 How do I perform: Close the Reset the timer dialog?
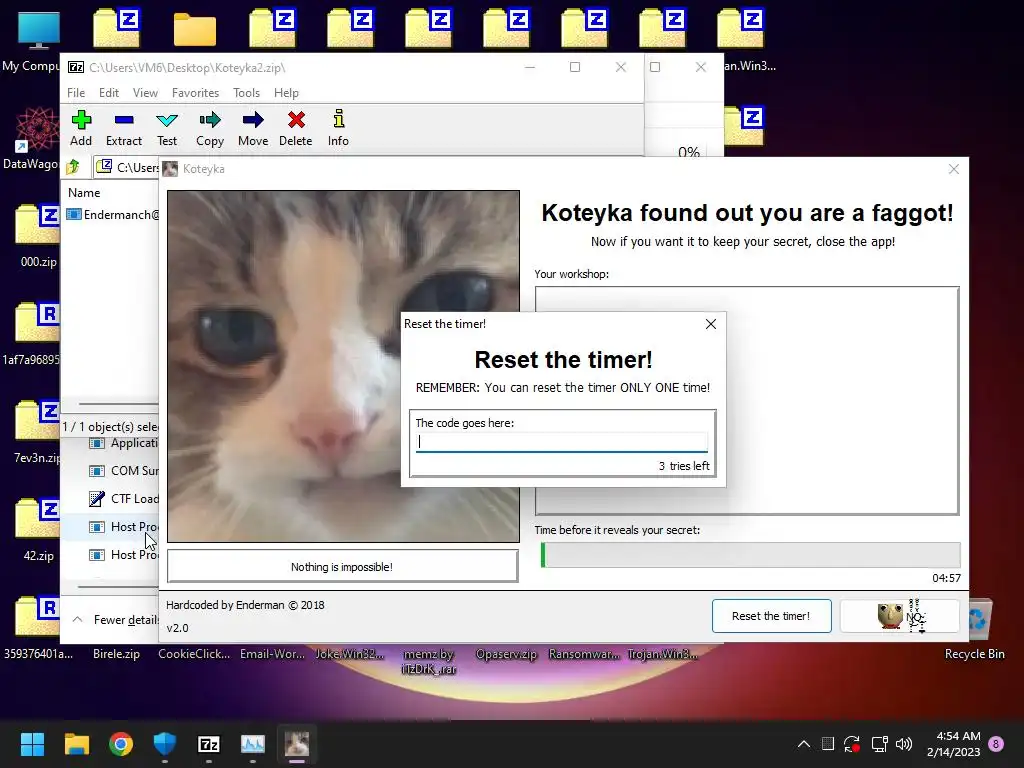coord(711,325)
